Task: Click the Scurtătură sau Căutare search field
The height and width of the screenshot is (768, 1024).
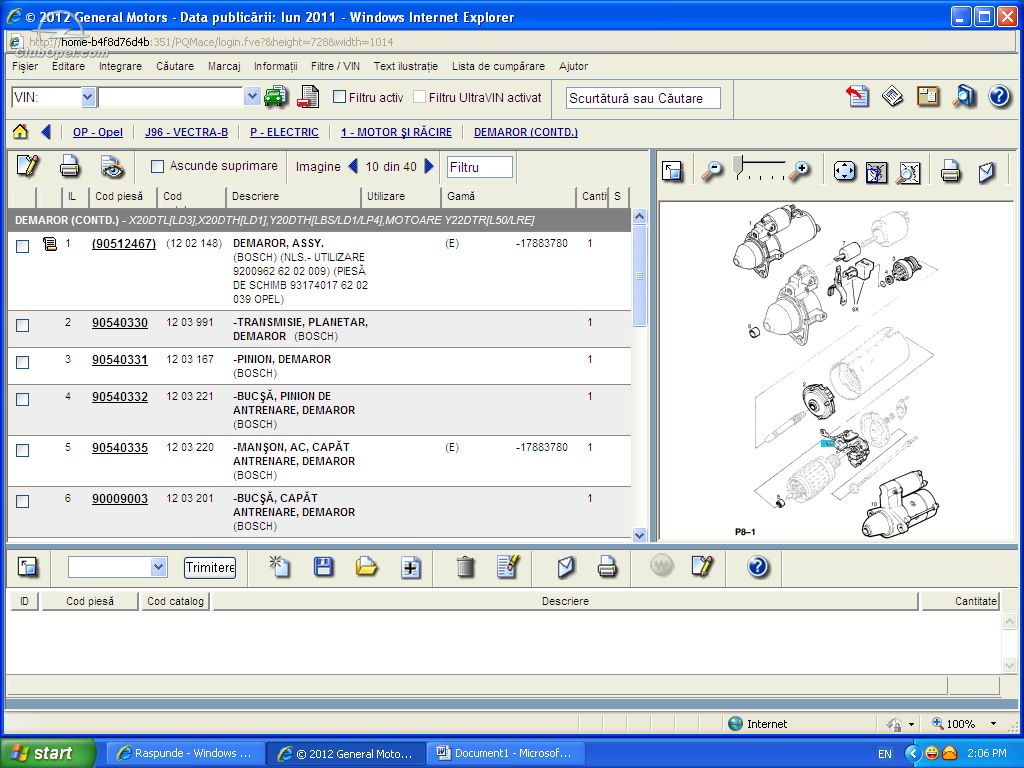Action: pos(643,98)
